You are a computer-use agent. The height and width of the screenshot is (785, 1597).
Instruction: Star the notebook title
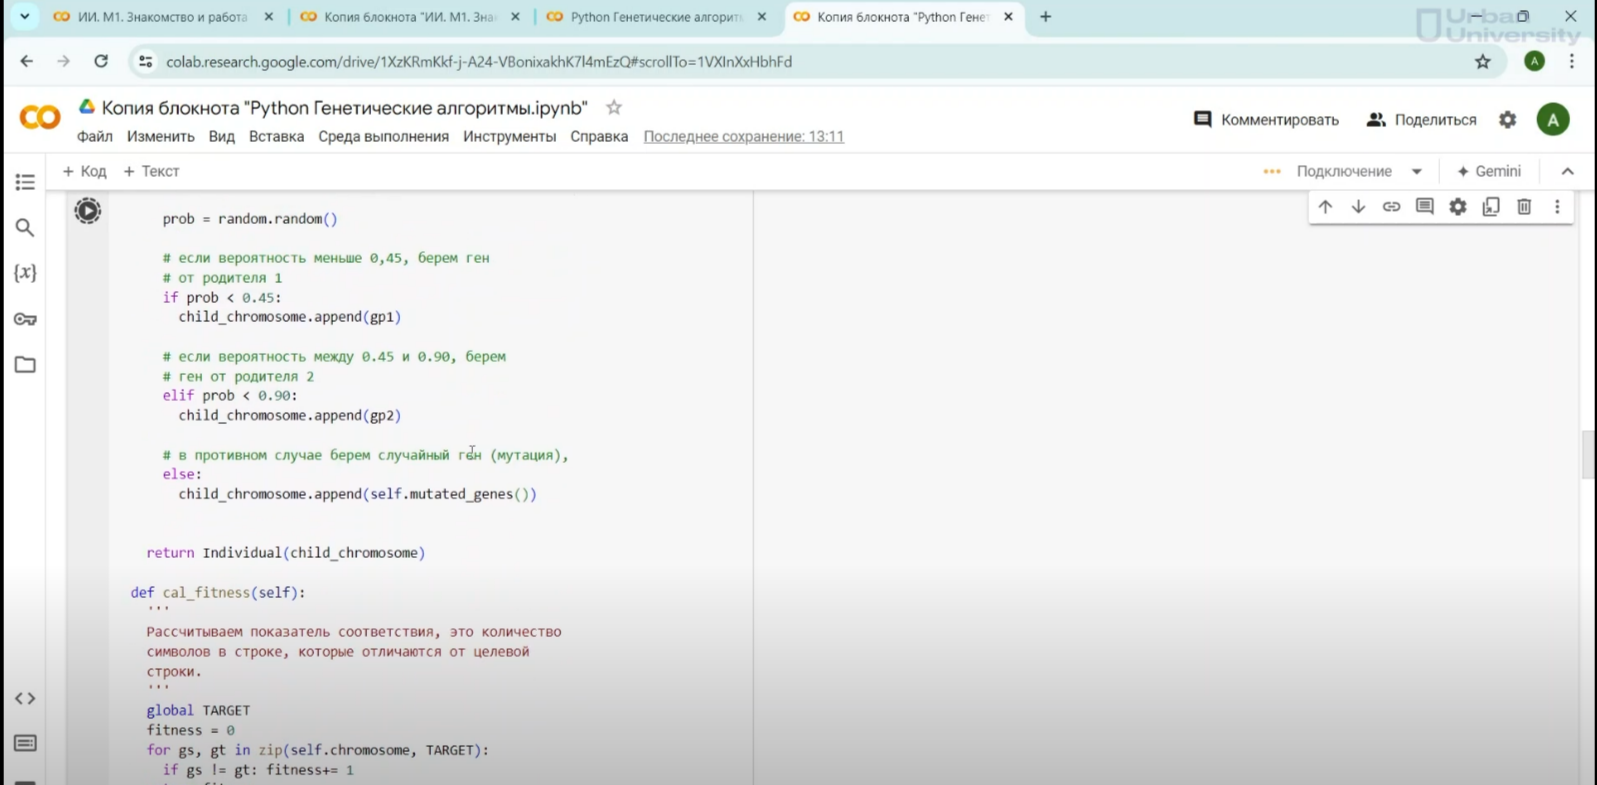pos(614,108)
